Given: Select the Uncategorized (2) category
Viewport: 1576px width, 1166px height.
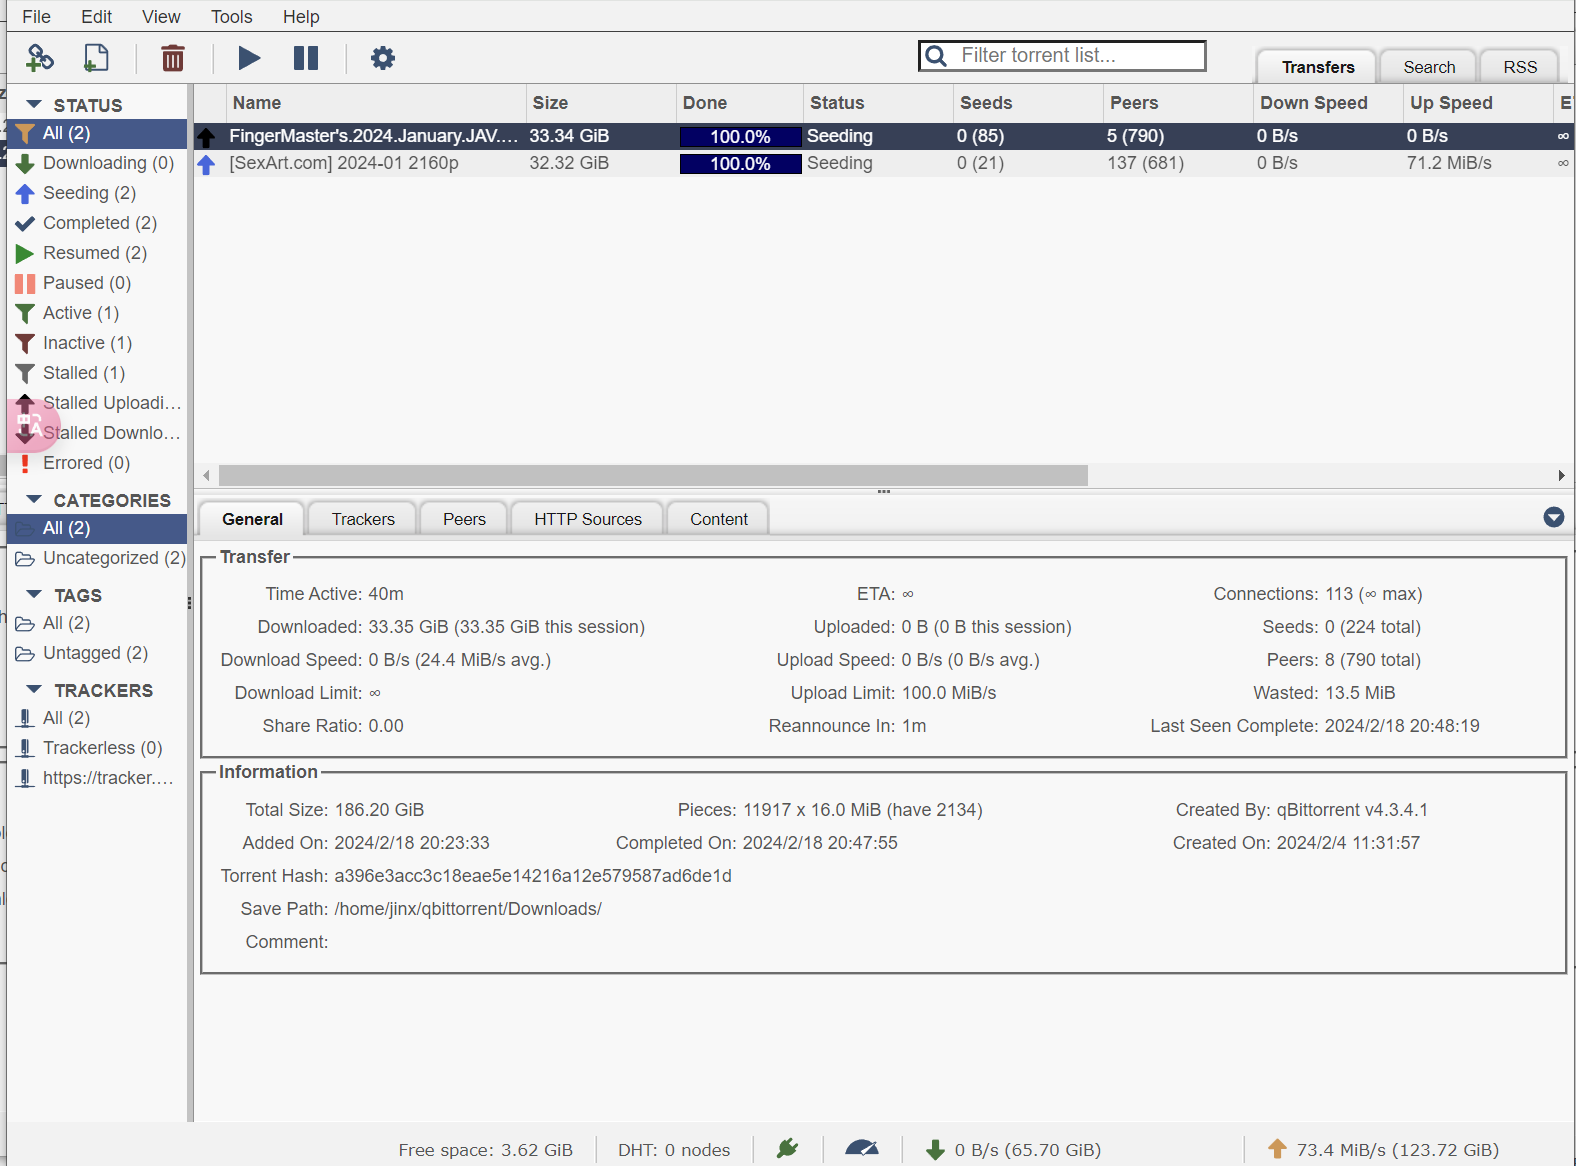Looking at the screenshot, I should pos(113,558).
